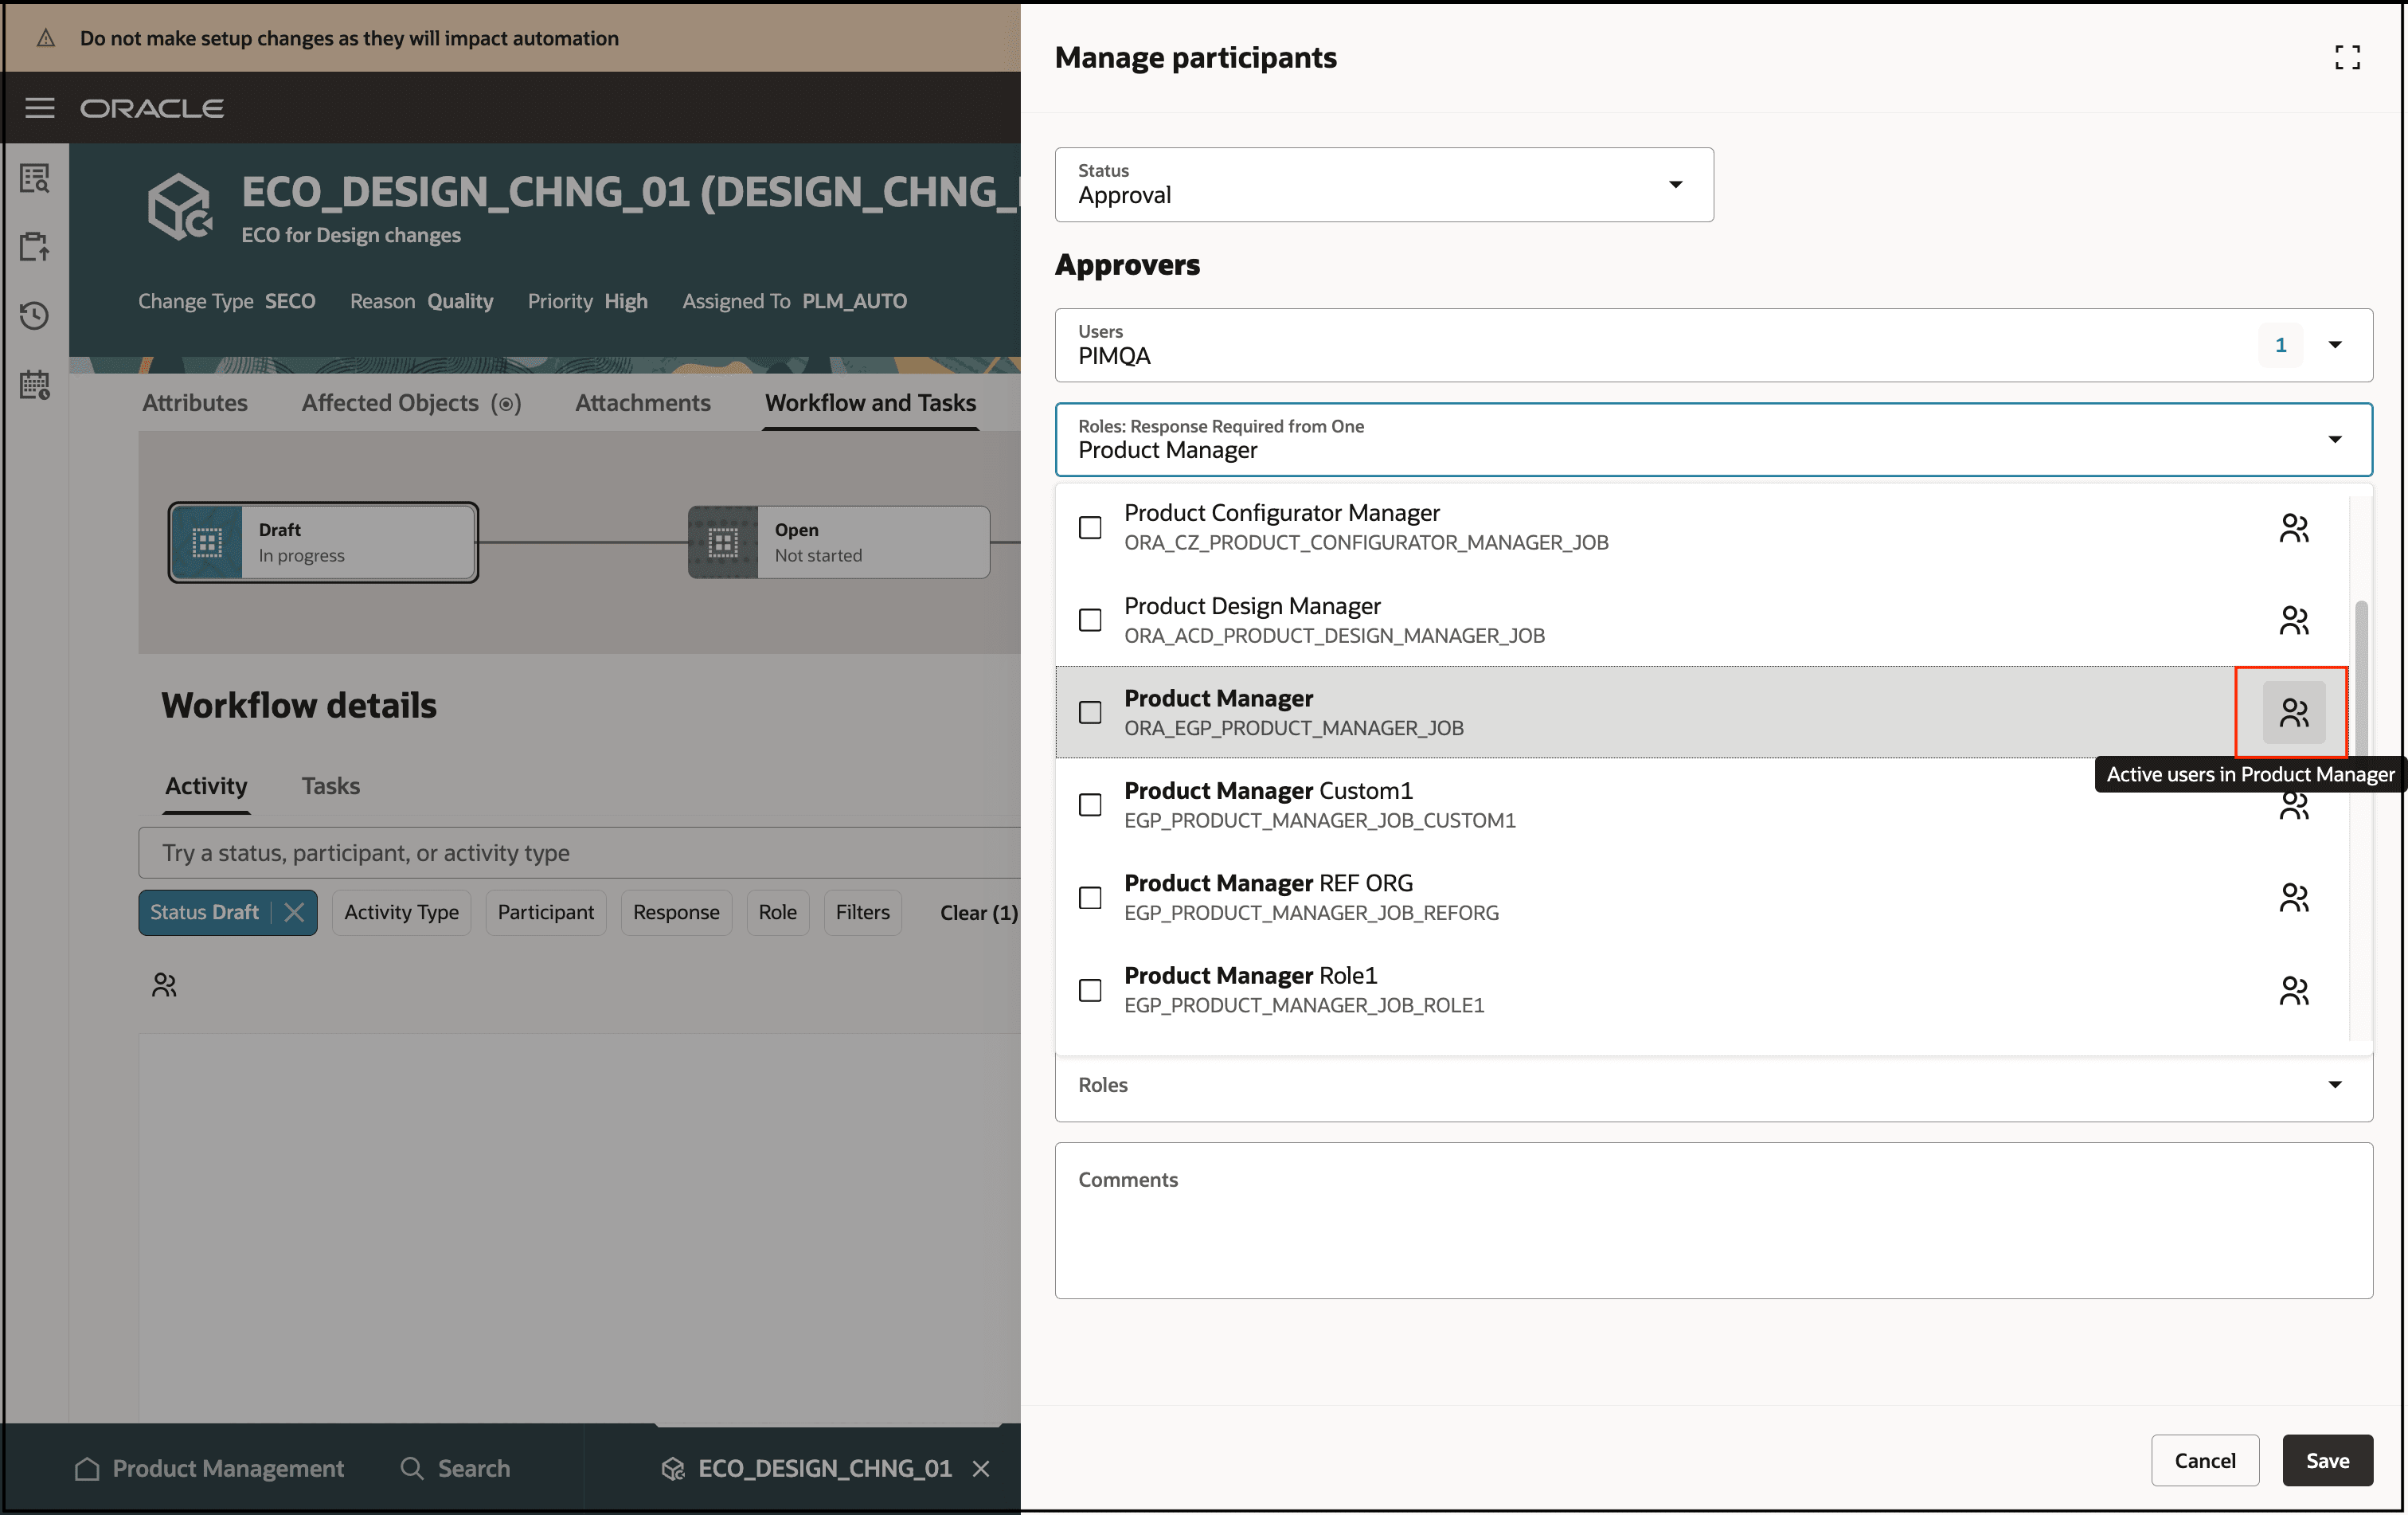Click the Open status node icon

[x=723, y=542]
